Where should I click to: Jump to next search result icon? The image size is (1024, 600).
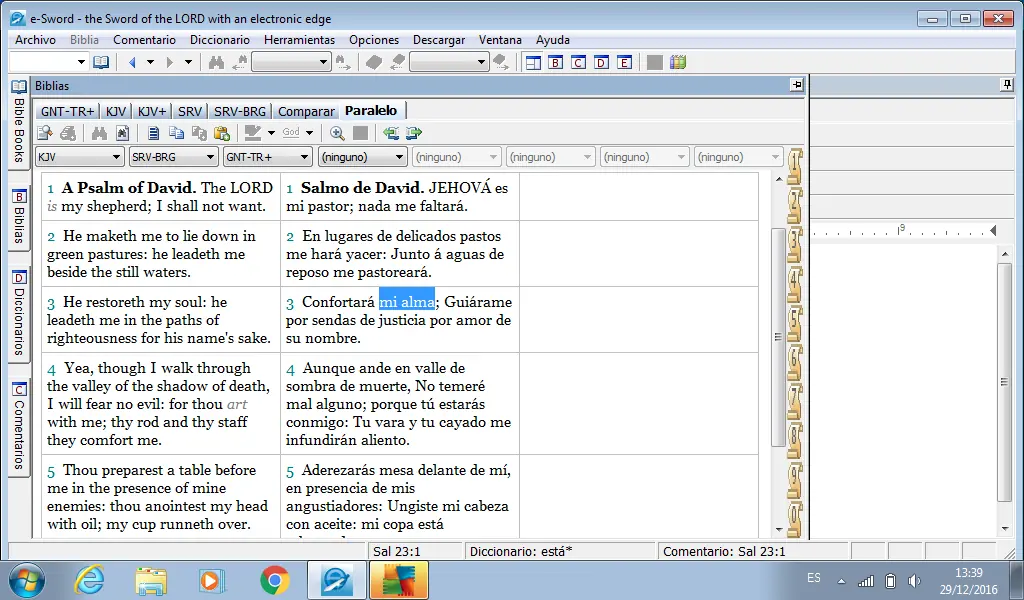[343, 63]
